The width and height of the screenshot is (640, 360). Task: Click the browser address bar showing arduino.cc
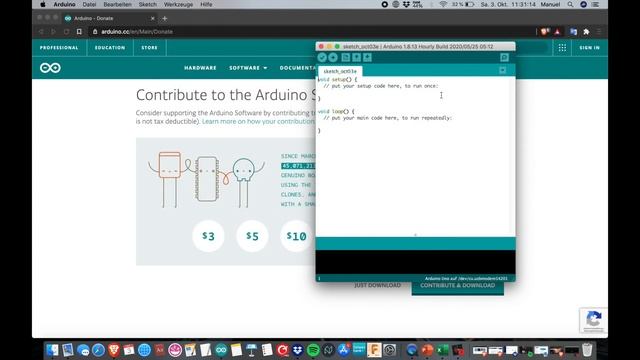click(x=310, y=31)
